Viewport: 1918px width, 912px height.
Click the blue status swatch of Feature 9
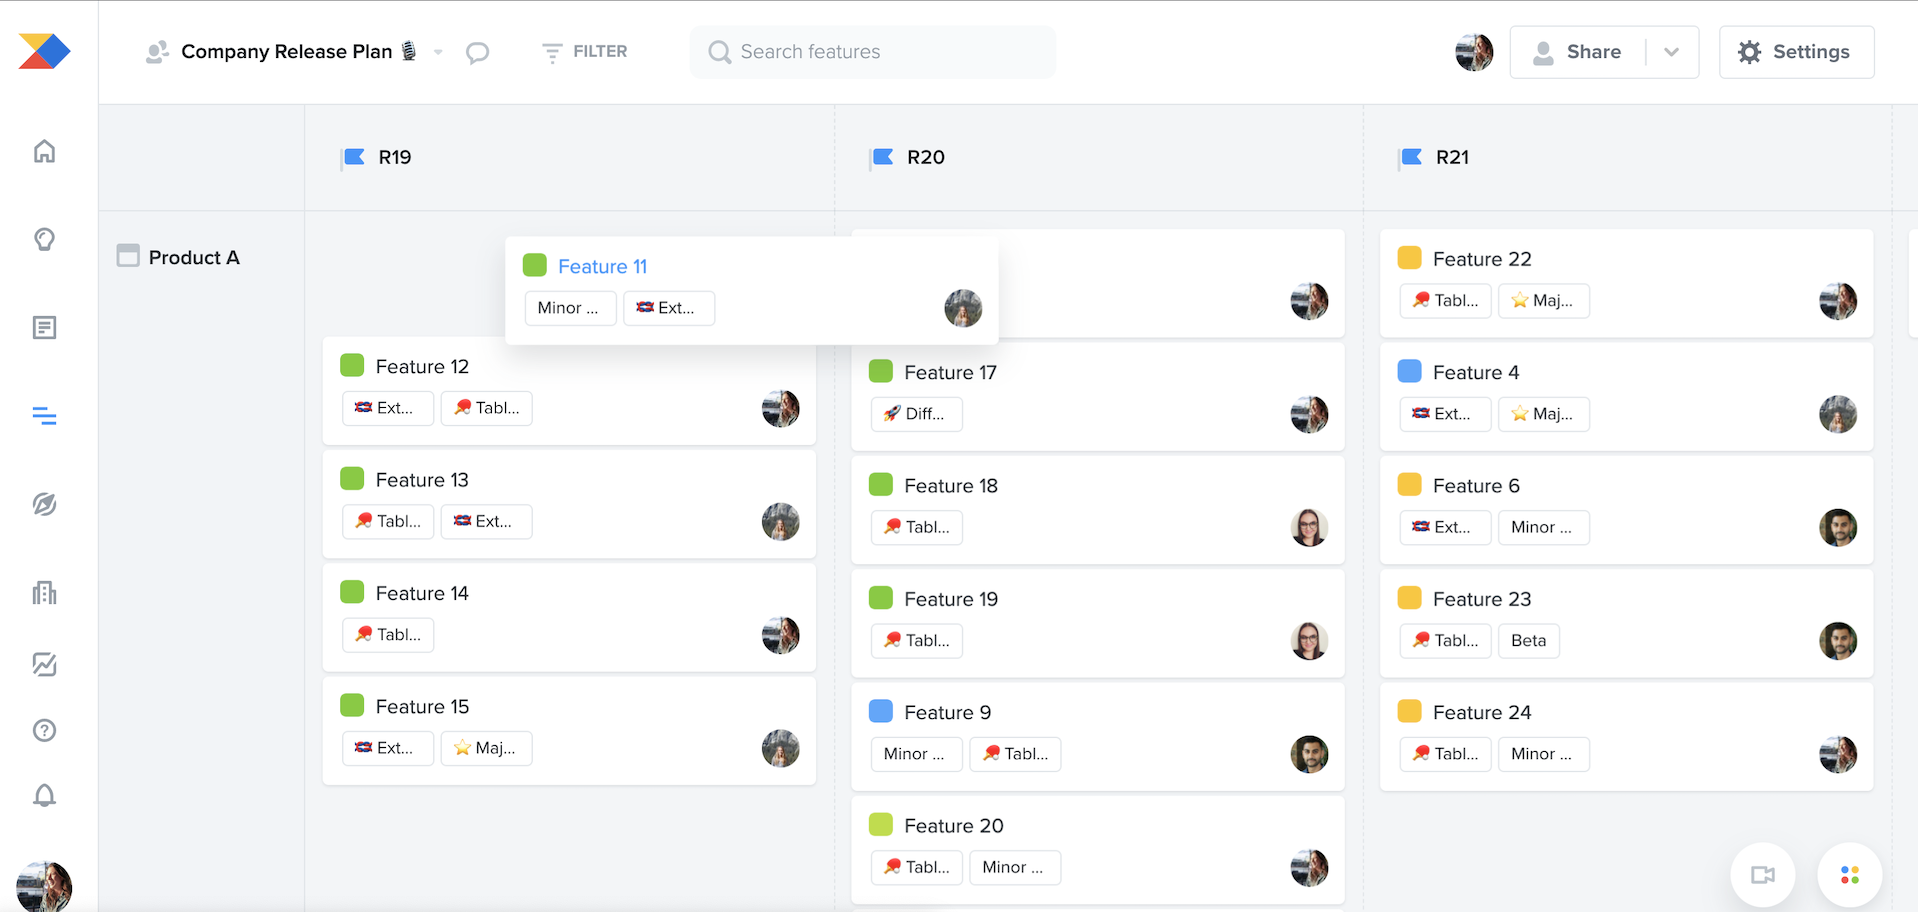pyautogui.click(x=881, y=711)
